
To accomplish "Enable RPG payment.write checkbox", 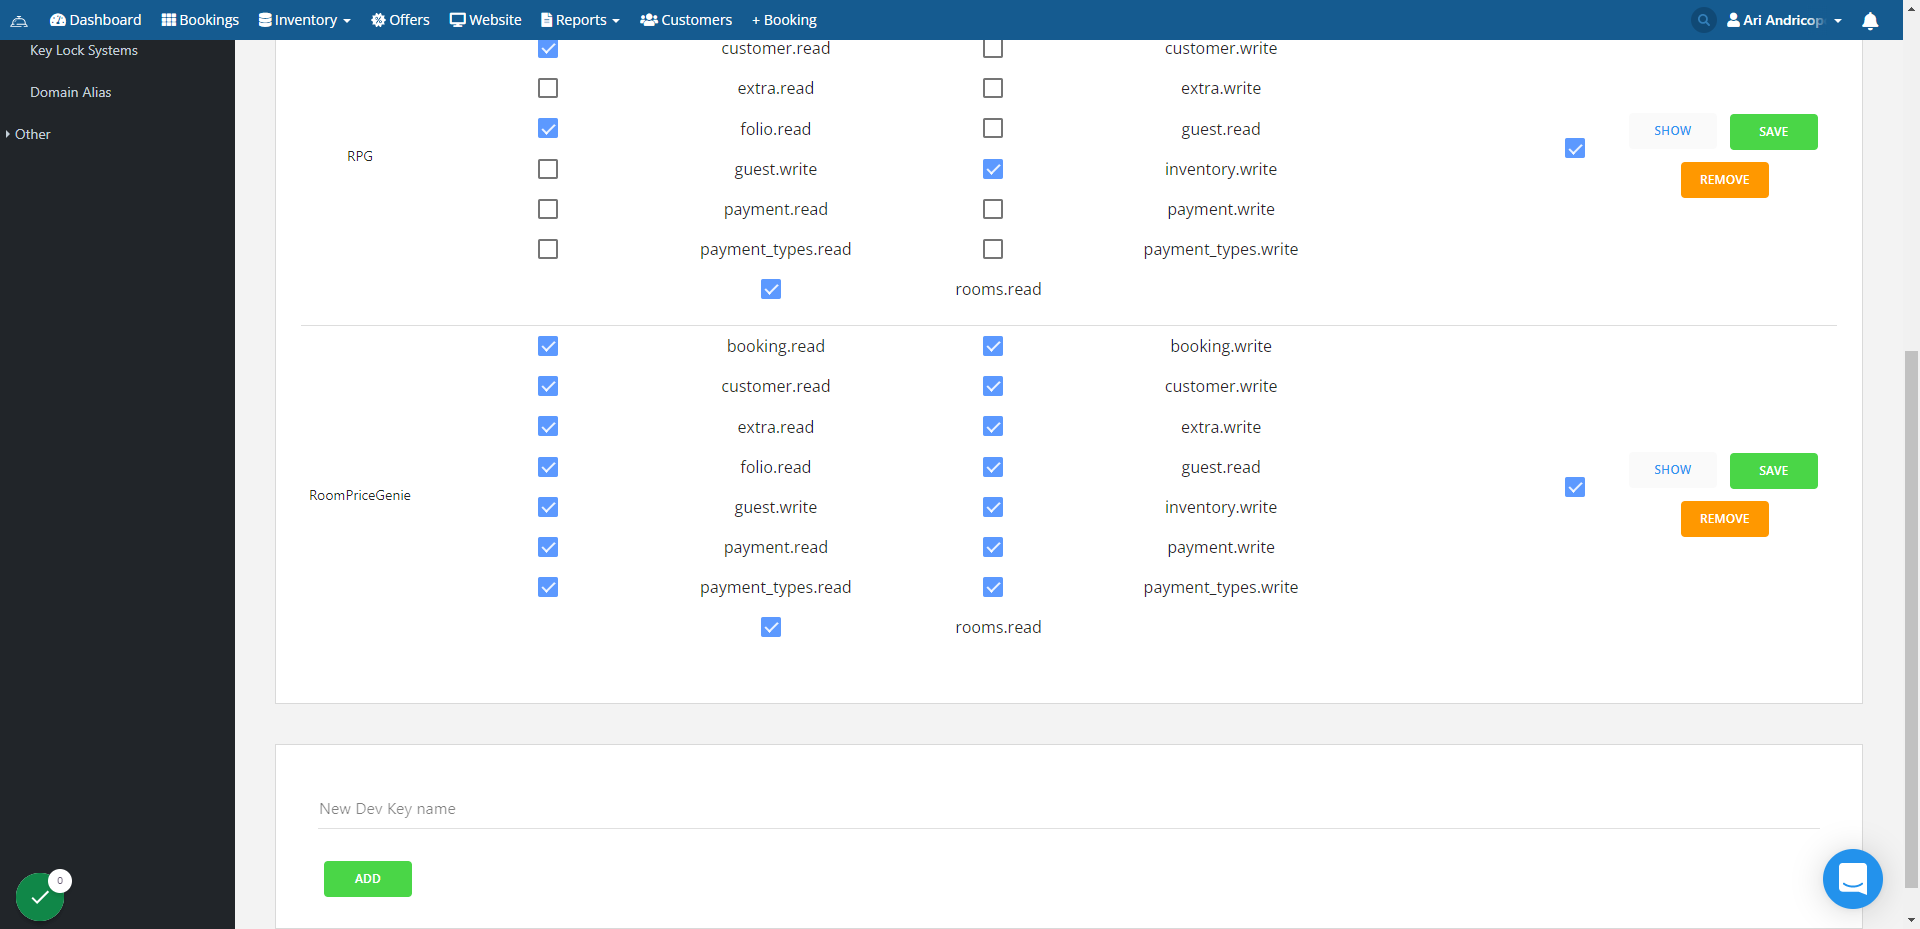I will [993, 209].
